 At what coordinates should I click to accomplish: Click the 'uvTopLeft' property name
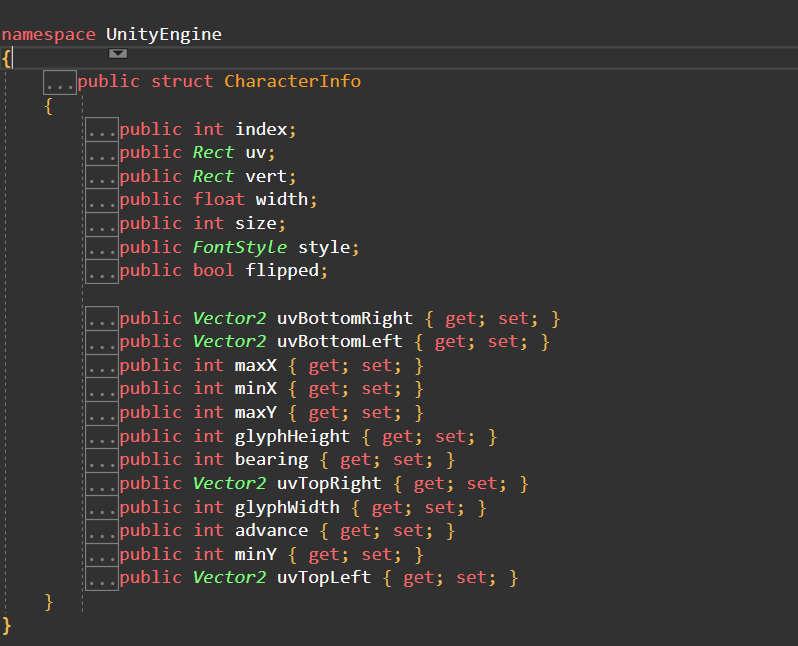point(324,578)
